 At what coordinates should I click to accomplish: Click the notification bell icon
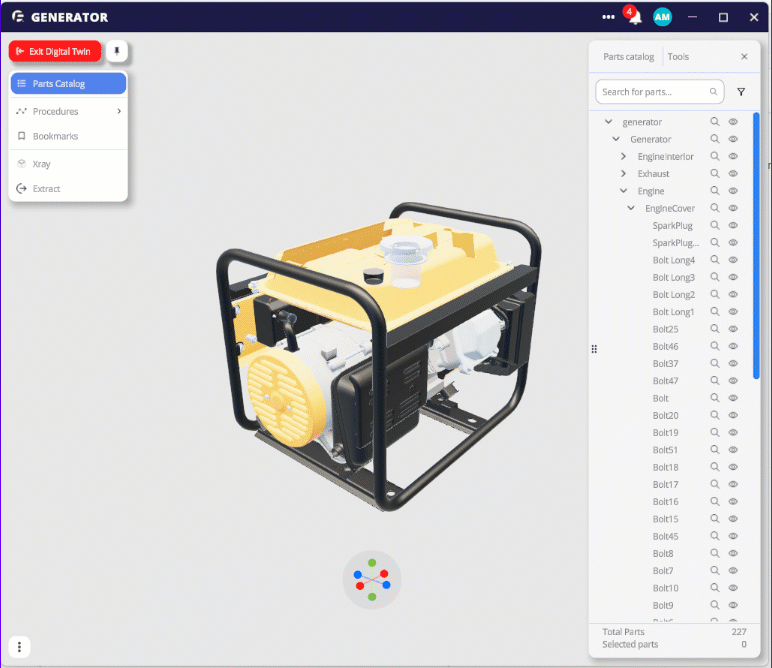point(634,18)
